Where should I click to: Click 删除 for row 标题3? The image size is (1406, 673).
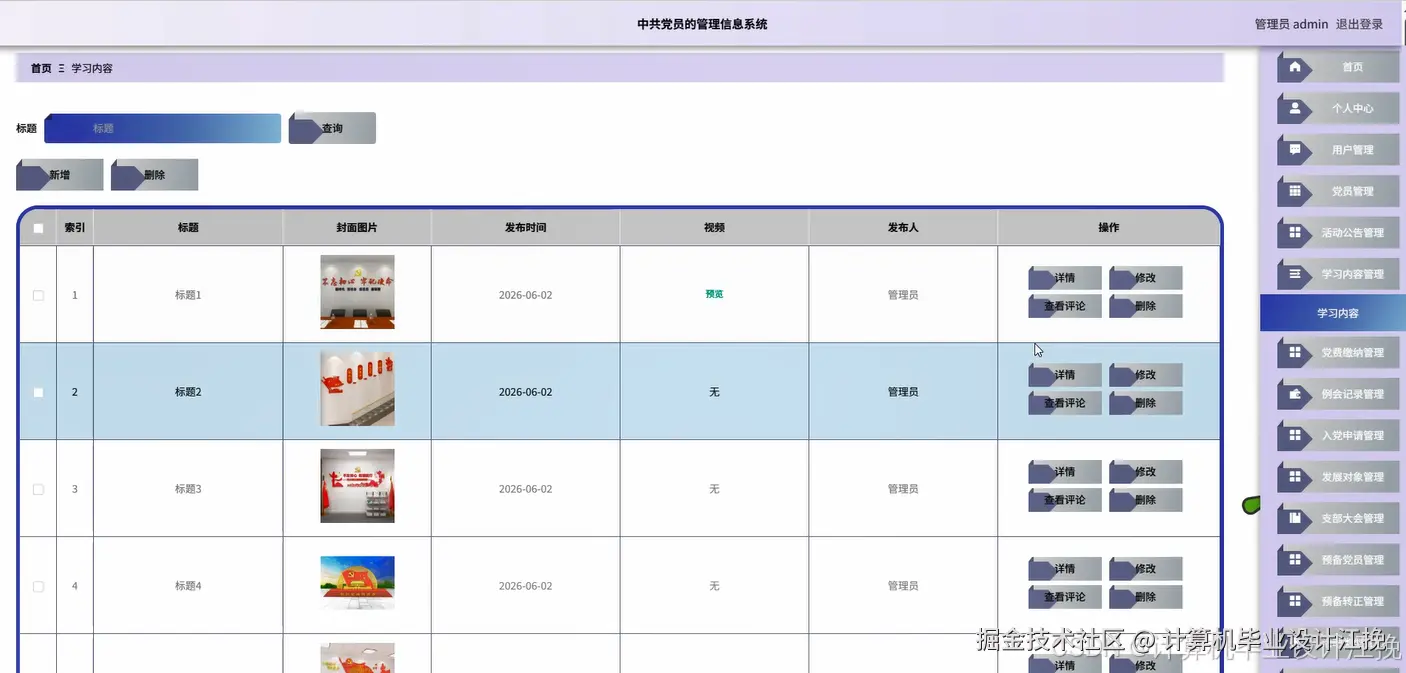coord(1146,500)
